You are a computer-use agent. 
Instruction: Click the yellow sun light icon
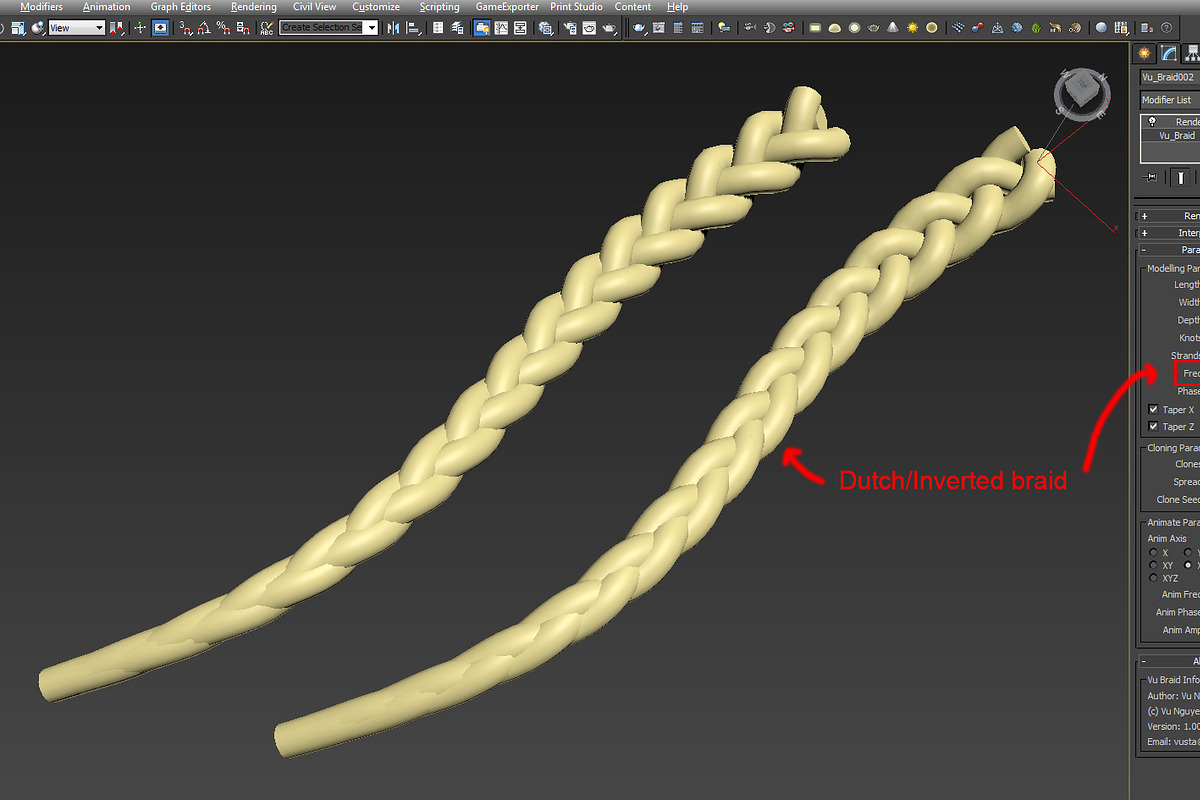(912, 28)
